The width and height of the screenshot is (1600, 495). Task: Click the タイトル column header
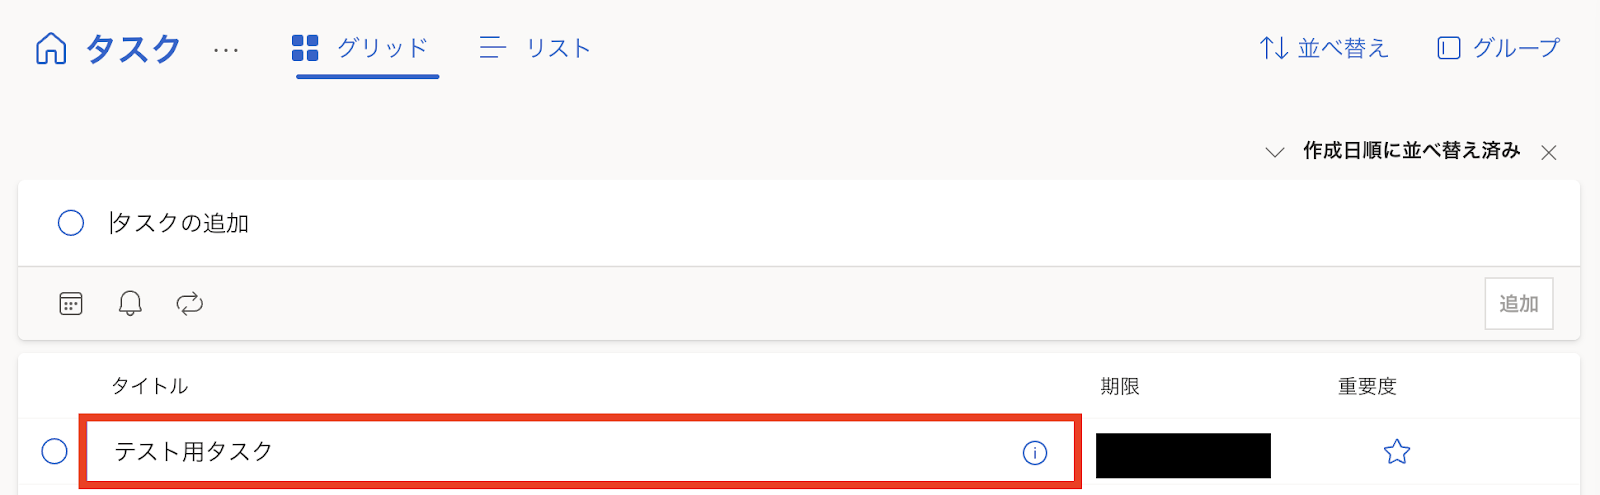pyautogui.click(x=149, y=386)
